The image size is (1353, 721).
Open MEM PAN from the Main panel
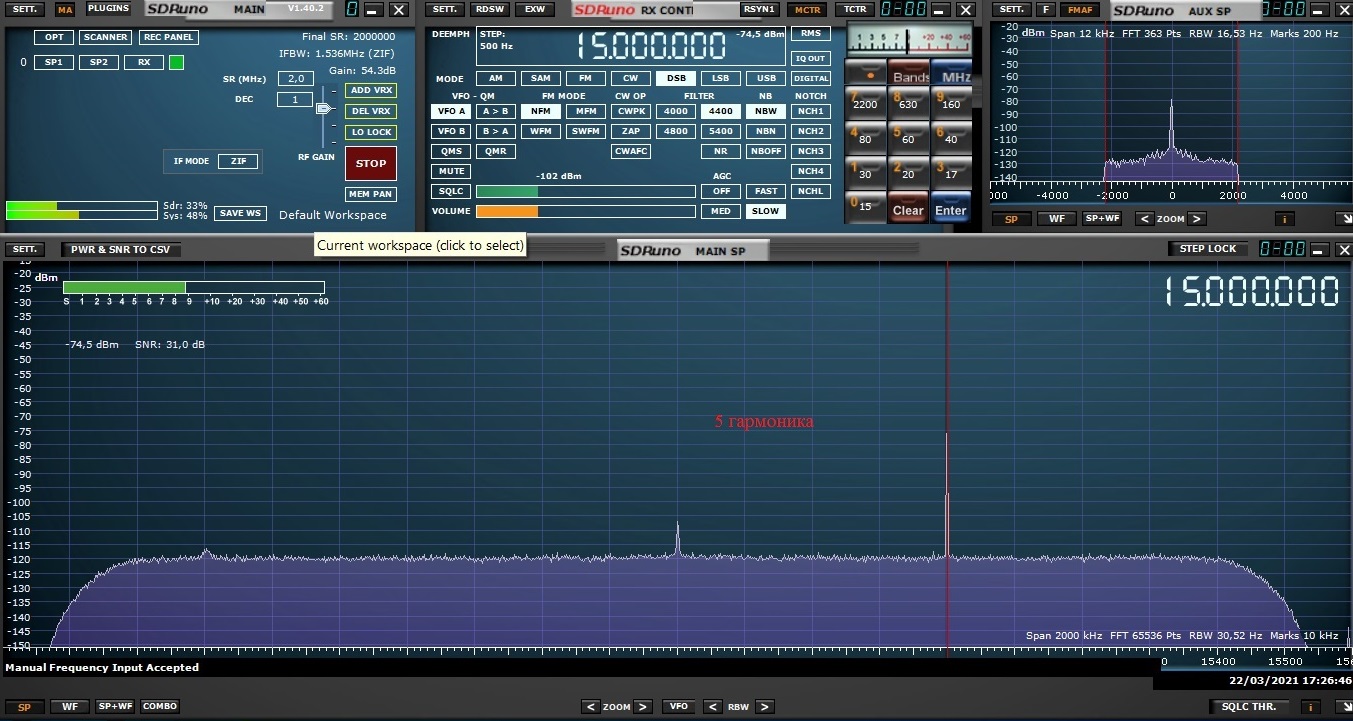pyautogui.click(x=371, y=194)
